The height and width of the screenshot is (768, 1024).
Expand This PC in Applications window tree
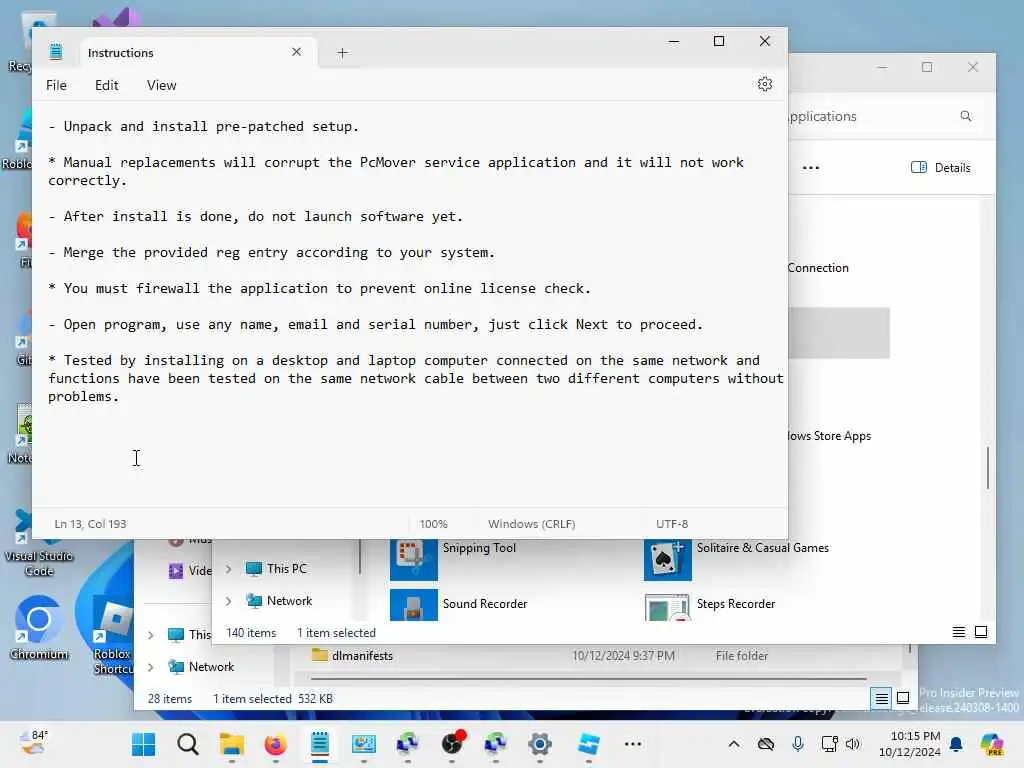(x=229, y=569)
